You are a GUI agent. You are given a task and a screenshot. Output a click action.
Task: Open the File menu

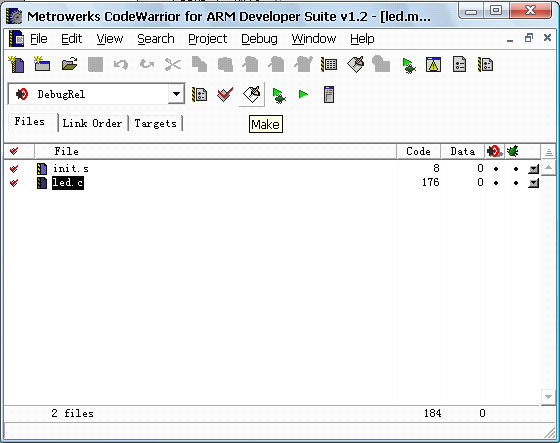pos(39,39)
